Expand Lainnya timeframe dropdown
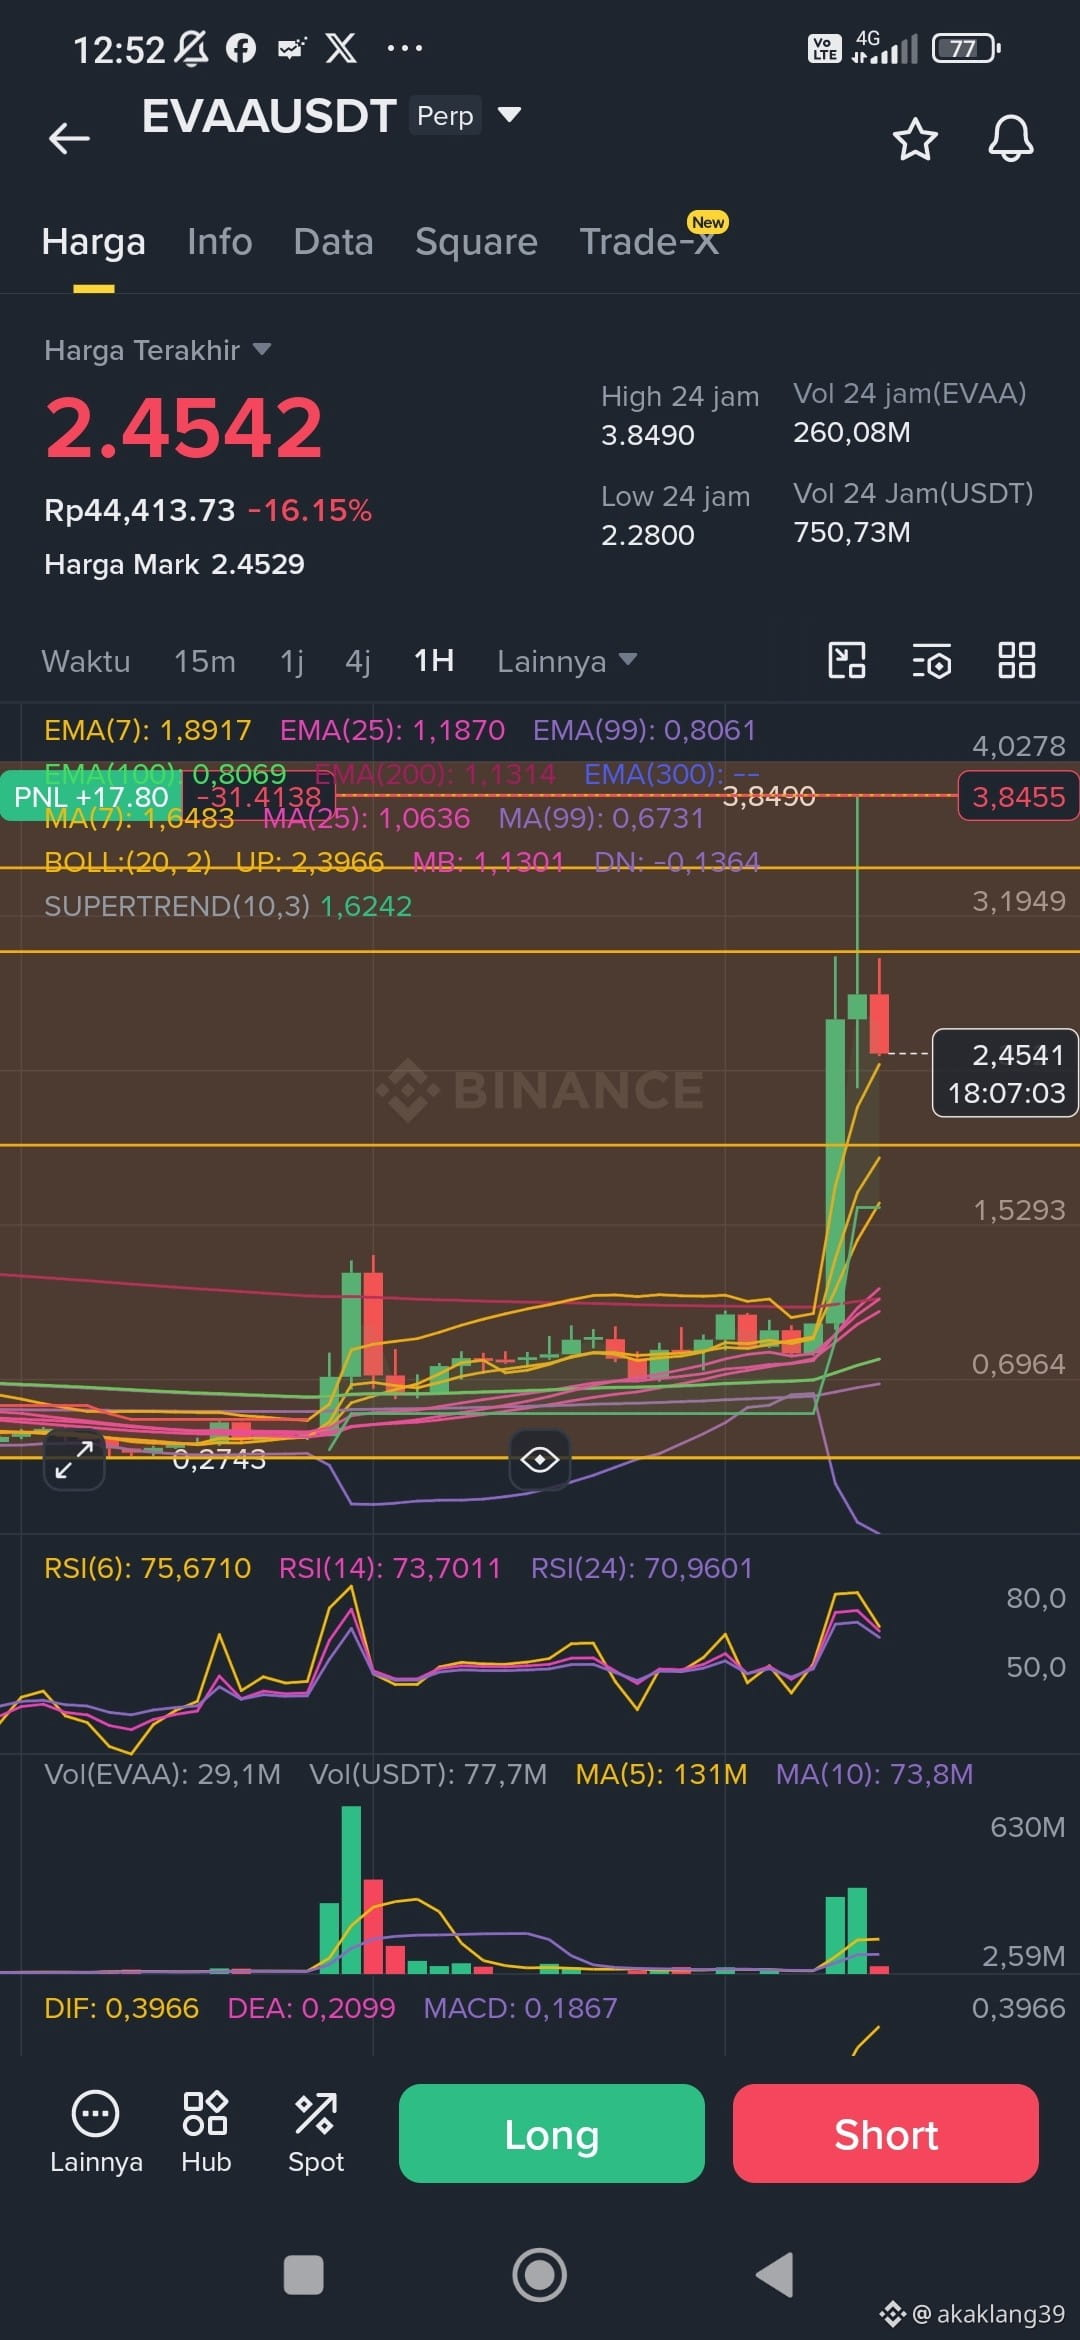 (x=567, y=661)
